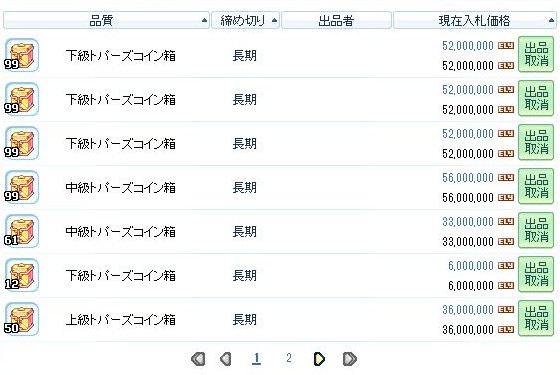Click 長期 on the 33,000,000 listing row
Screen dimensions: 560x375
[x=245, y=232]
